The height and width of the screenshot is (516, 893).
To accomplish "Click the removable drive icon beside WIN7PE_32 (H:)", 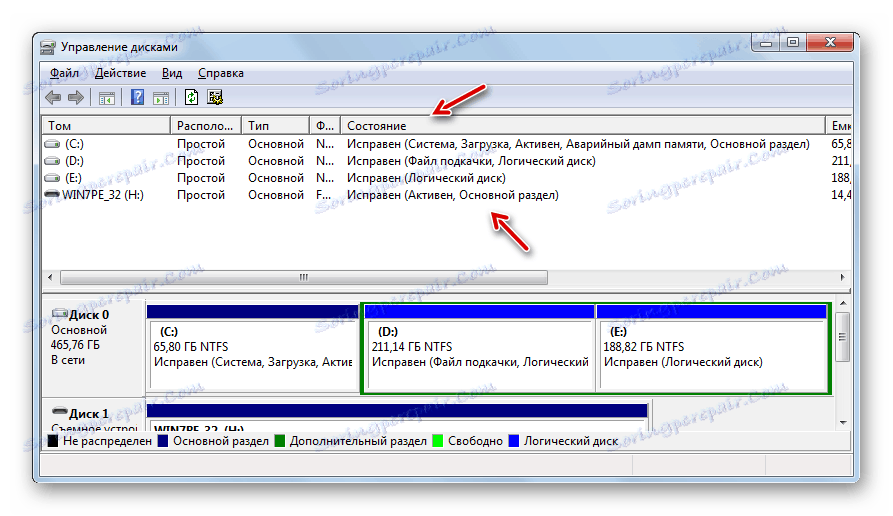I will [x=52, y=195].
